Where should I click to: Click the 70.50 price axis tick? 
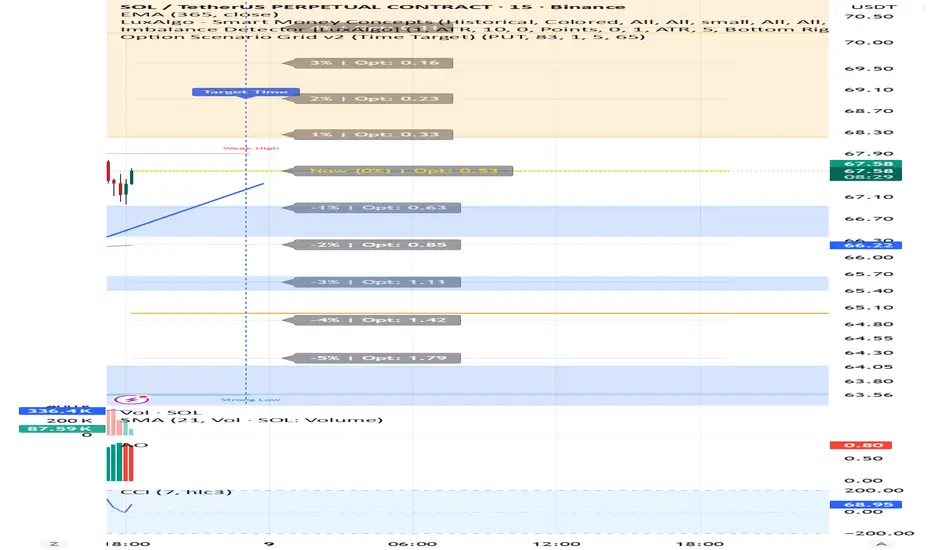868,16
